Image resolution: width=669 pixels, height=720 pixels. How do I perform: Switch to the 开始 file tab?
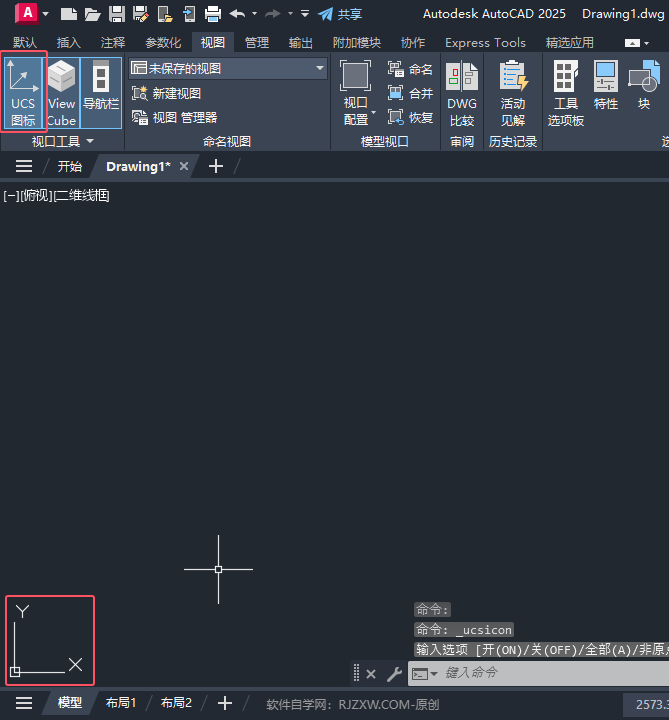click(70, 166)
